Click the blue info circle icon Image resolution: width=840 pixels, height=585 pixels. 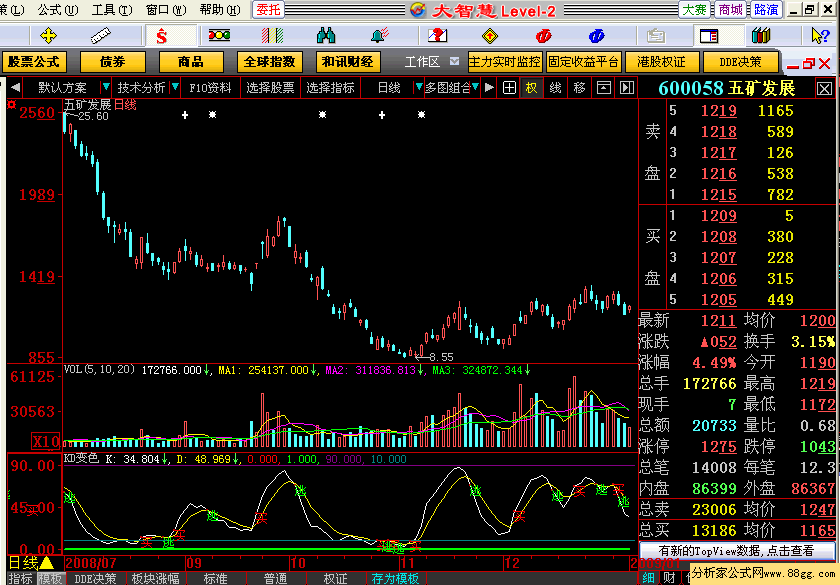pyautogui.click(x=596, y=36)
